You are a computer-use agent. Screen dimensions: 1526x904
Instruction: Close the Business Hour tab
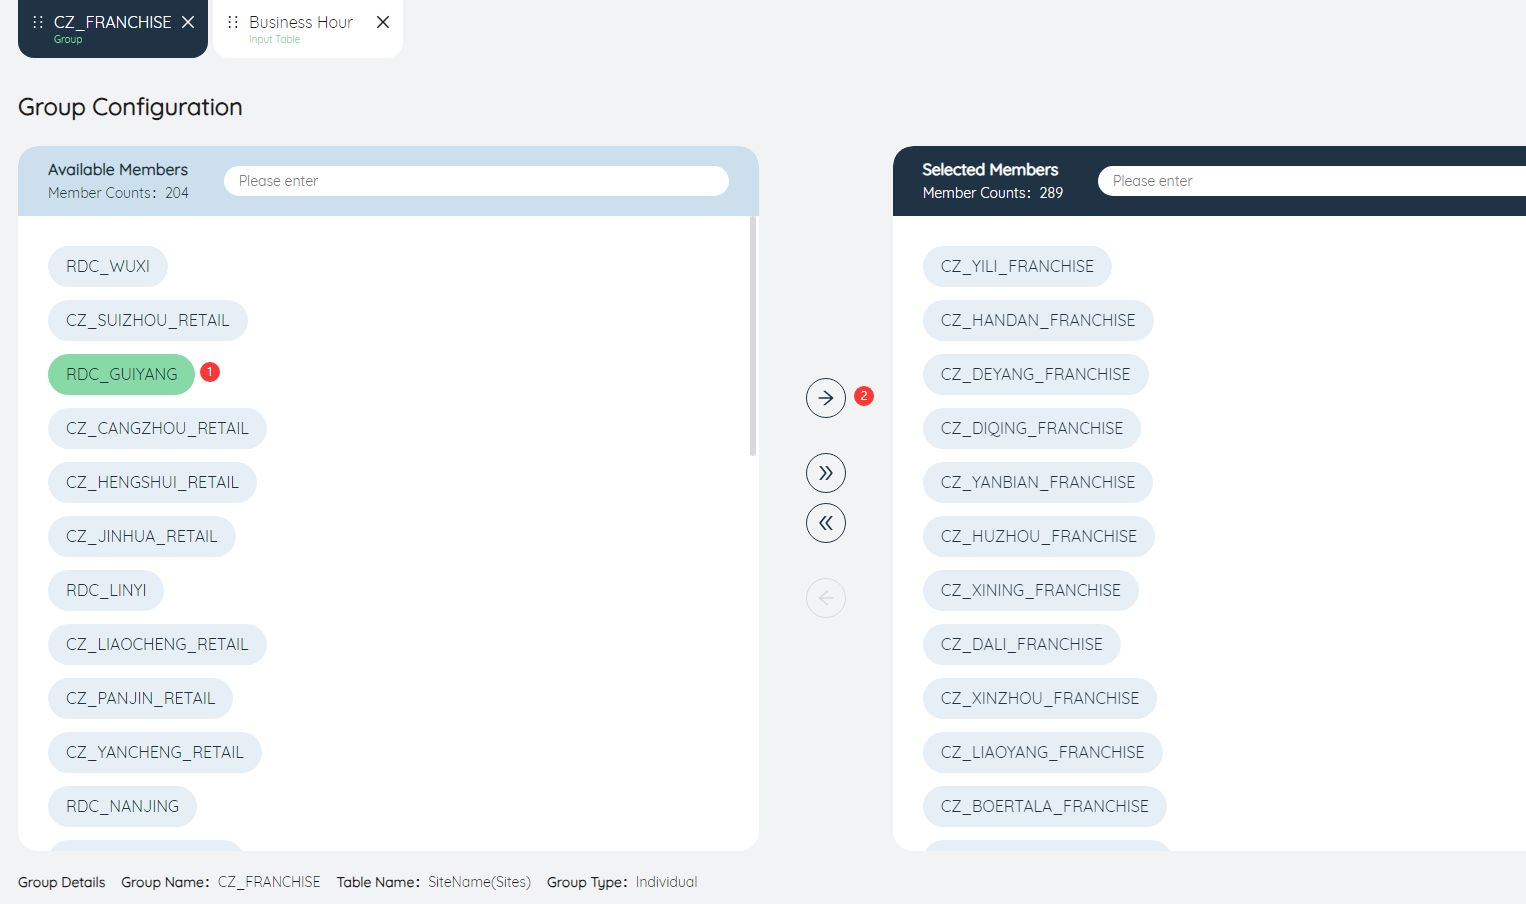[383, 22]
